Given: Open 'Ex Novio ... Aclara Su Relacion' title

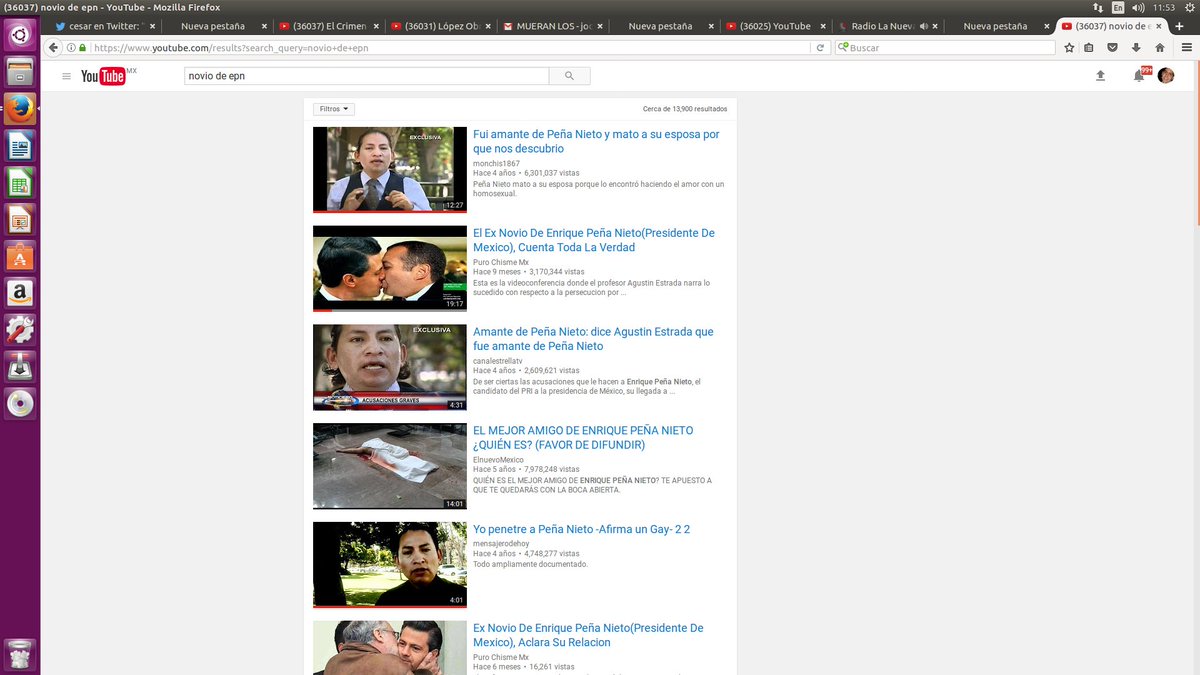Looking at the screenshot, I should [588, 635].
